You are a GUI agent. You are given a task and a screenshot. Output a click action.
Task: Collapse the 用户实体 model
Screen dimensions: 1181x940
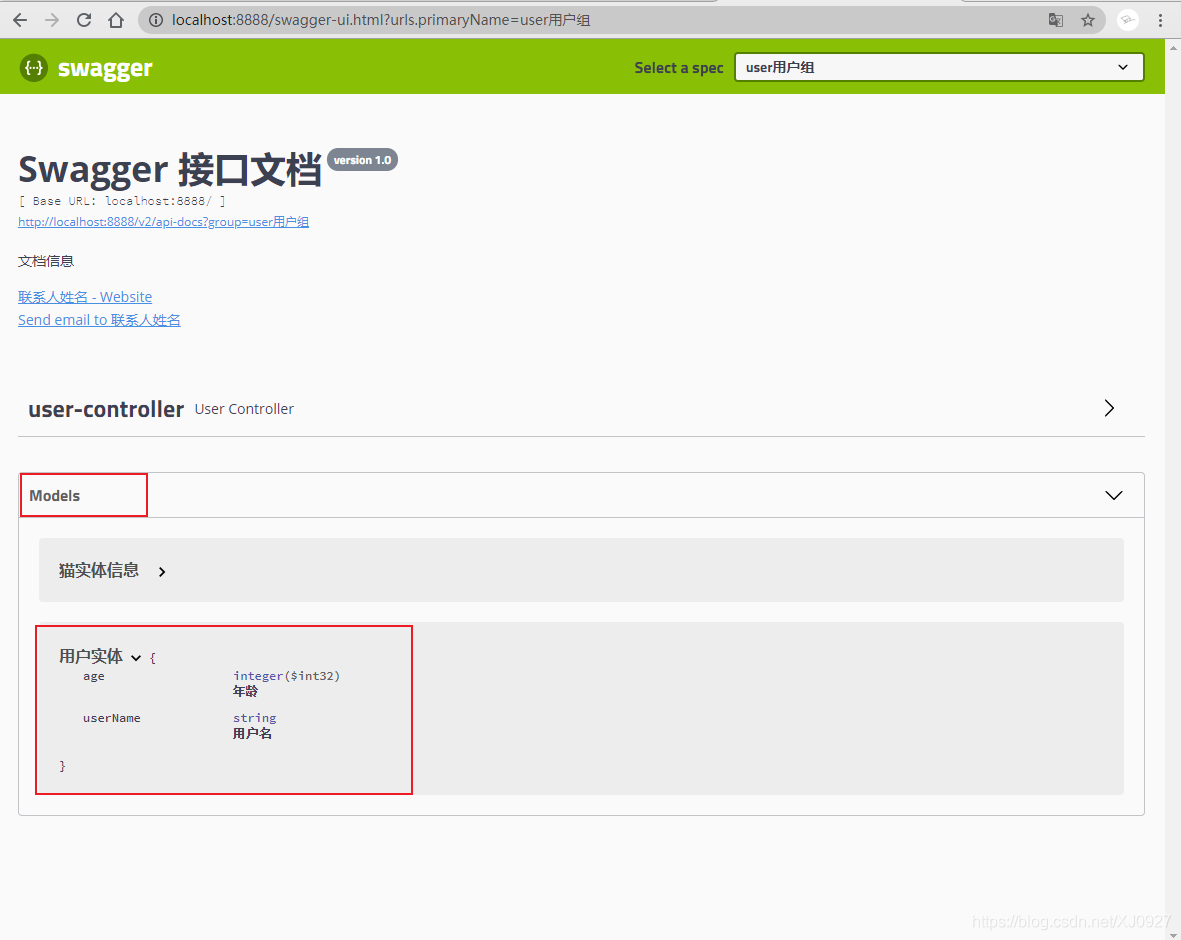coord(136,658)
